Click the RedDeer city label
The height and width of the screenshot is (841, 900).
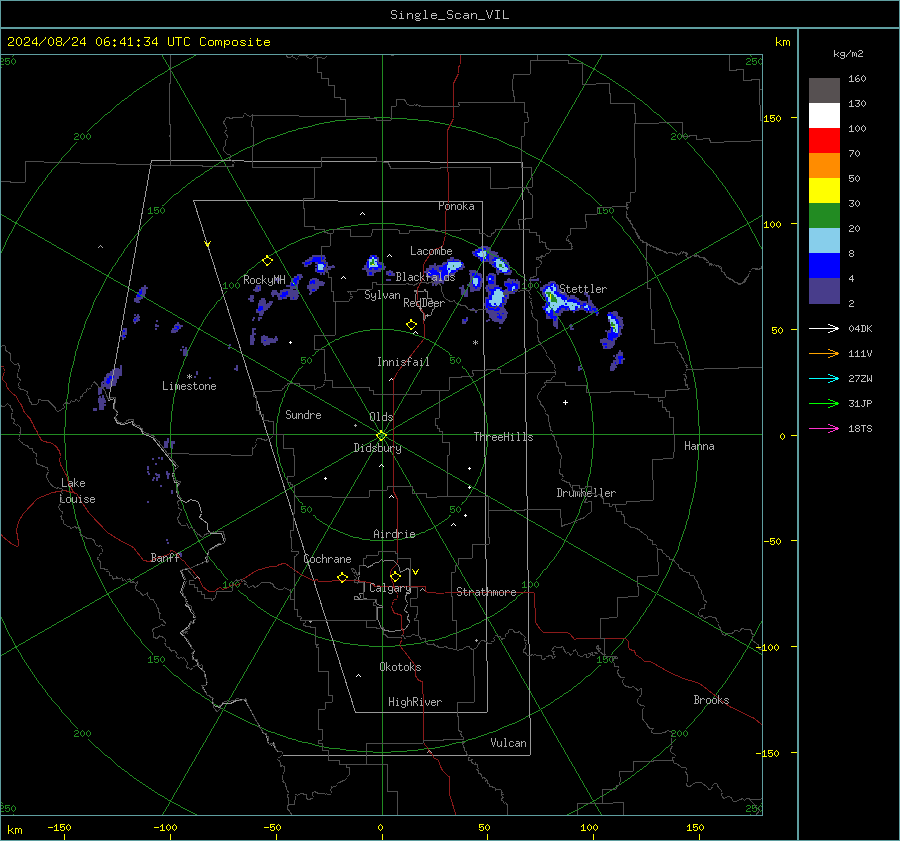tap(424, 303)
